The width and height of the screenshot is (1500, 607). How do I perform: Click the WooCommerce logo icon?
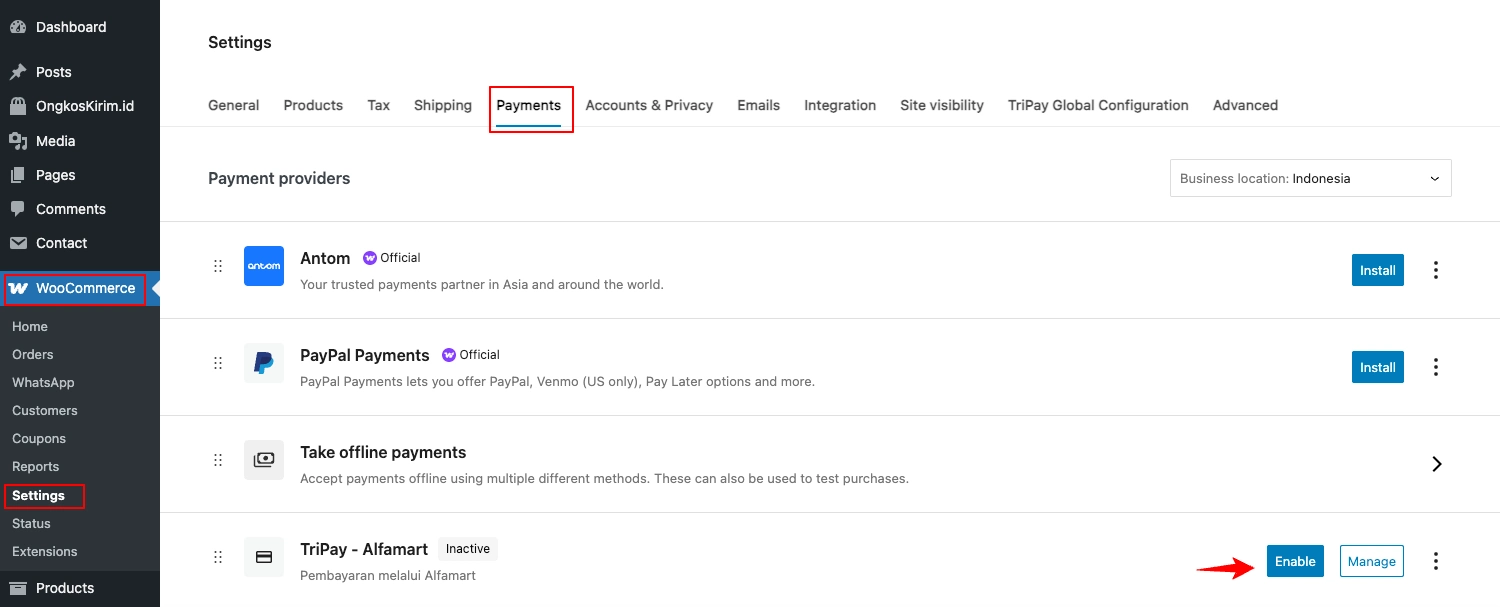tap(18, 288)
